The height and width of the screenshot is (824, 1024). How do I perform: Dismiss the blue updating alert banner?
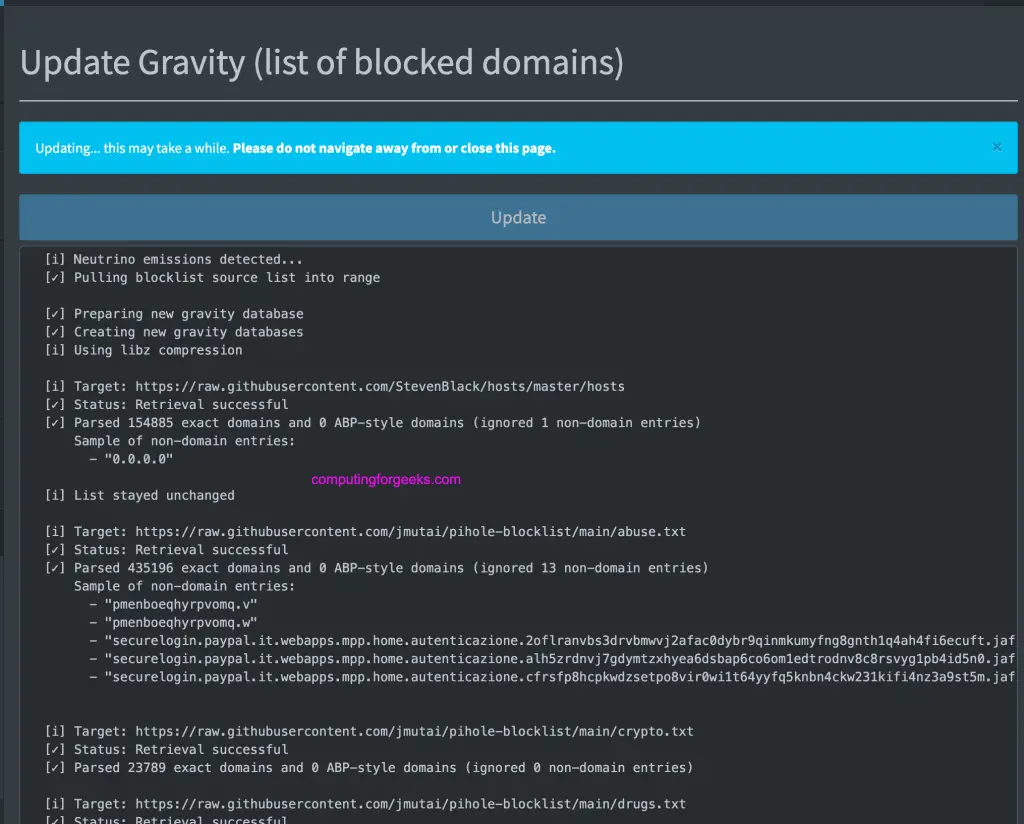[x=997, y=147]
